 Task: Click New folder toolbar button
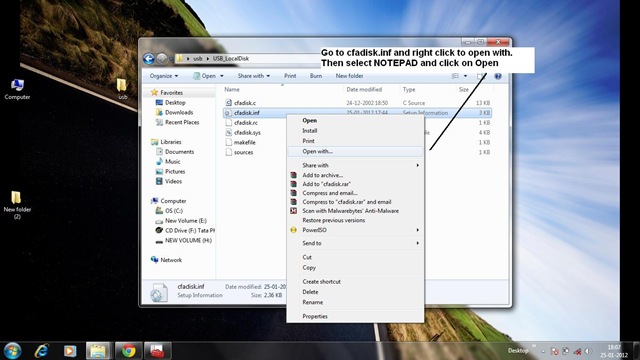point(349,76)
